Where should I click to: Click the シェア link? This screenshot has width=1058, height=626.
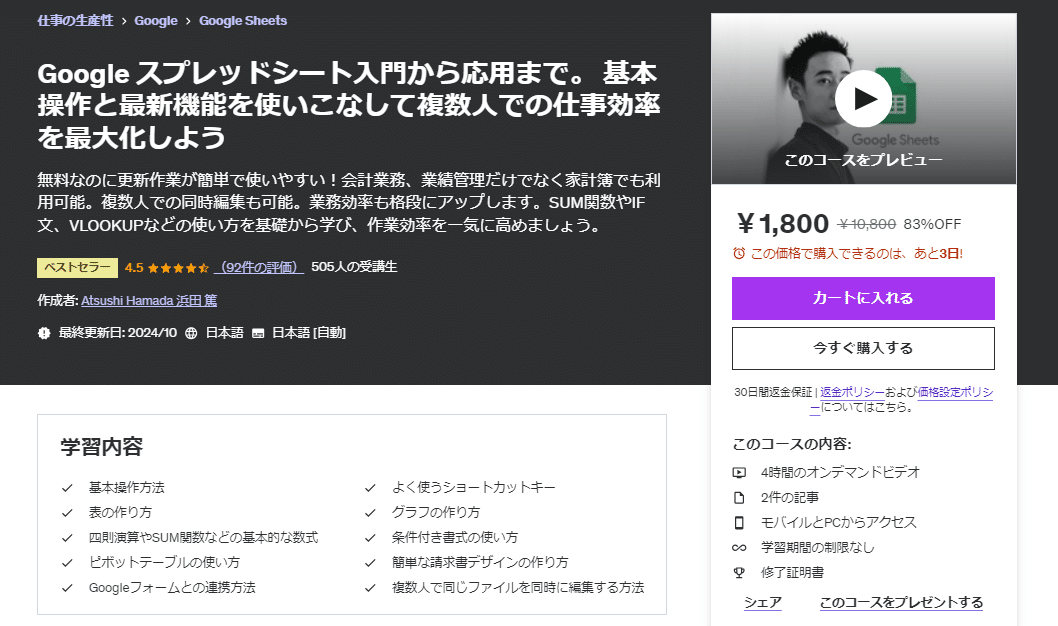tap(763, 601)
